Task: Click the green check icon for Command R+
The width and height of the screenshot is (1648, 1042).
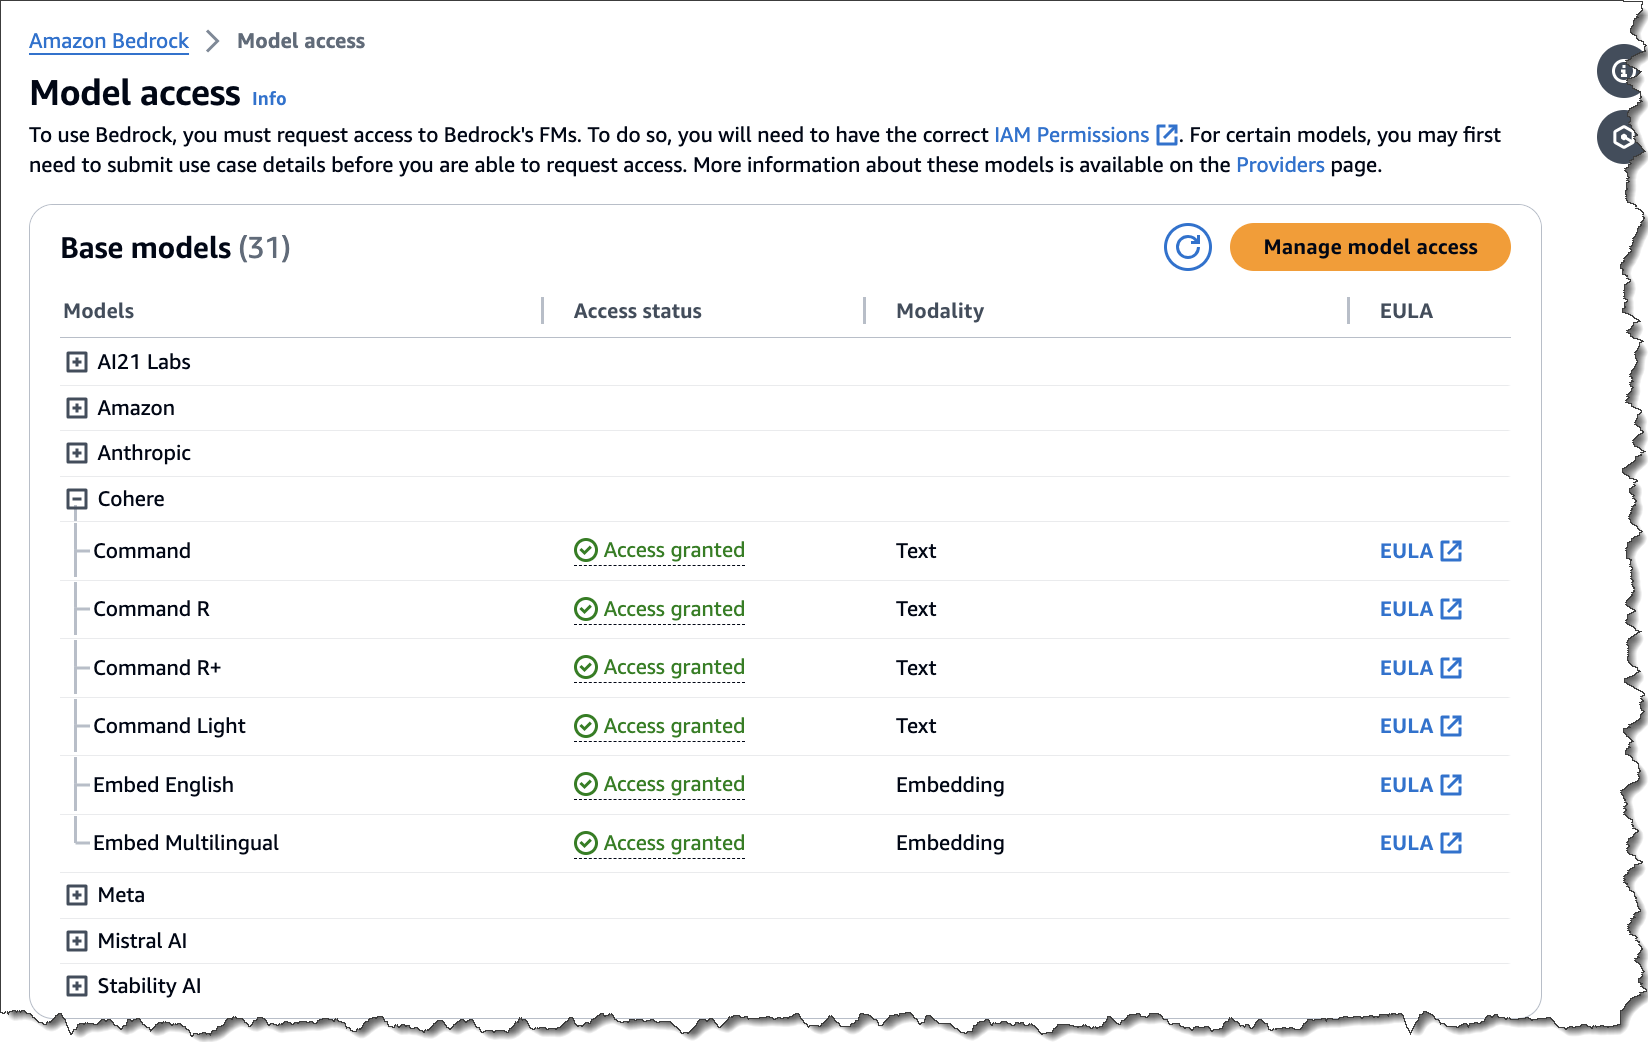Action: [586, 668]
